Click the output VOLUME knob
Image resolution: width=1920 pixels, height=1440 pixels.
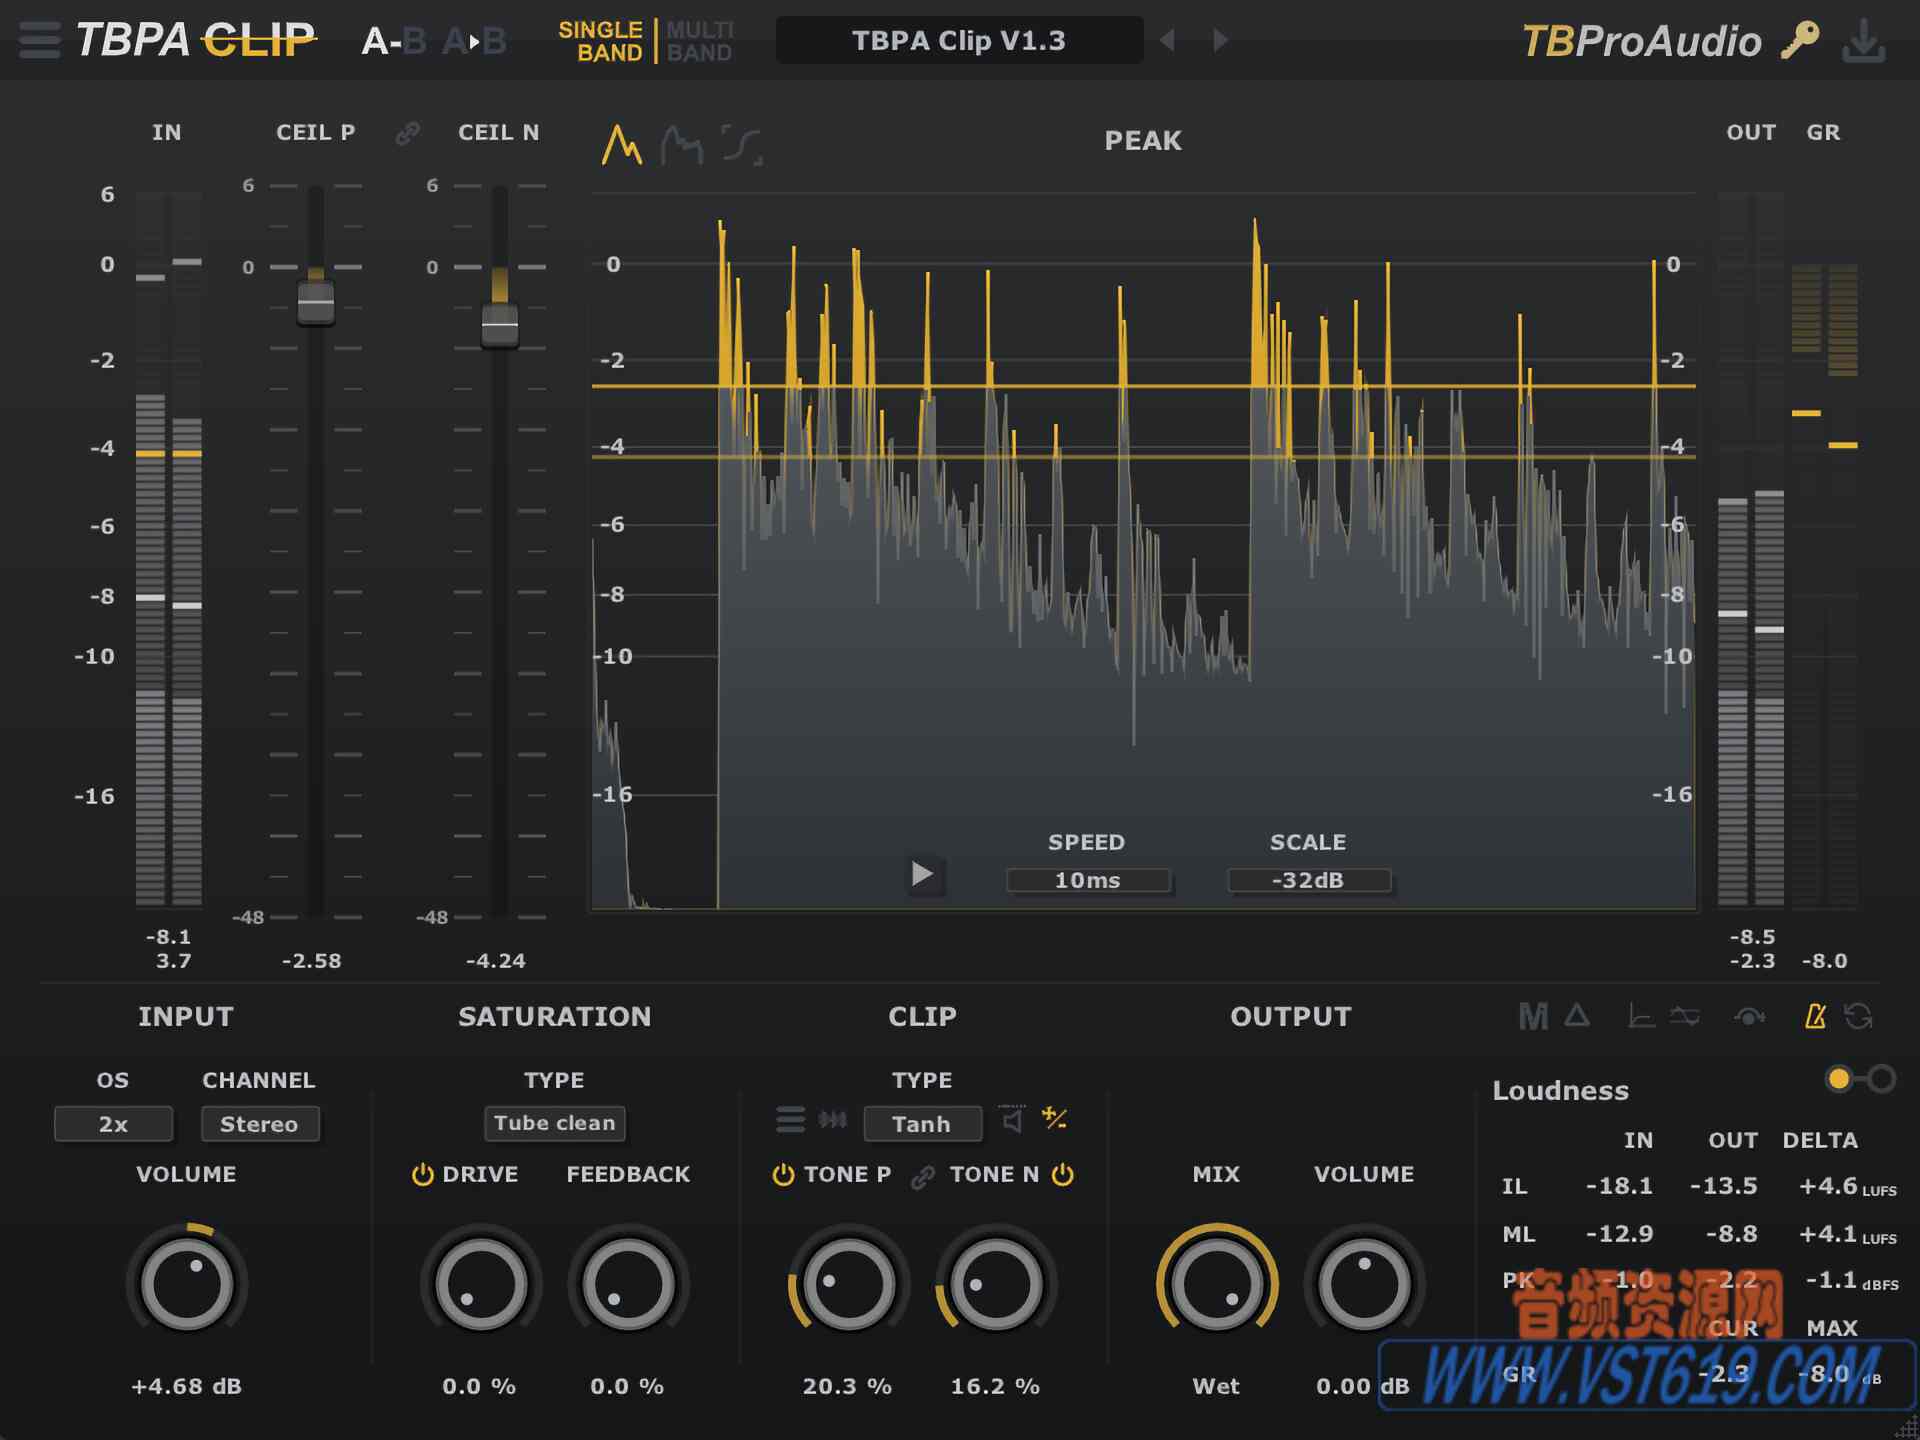click(x=1364, y=1284)
